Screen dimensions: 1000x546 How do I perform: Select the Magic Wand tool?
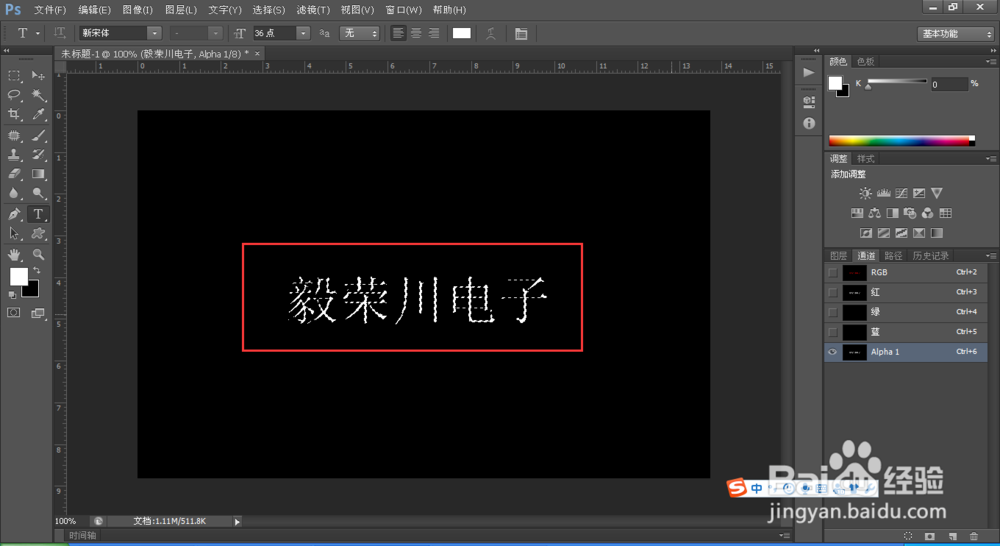pos(38,95)
